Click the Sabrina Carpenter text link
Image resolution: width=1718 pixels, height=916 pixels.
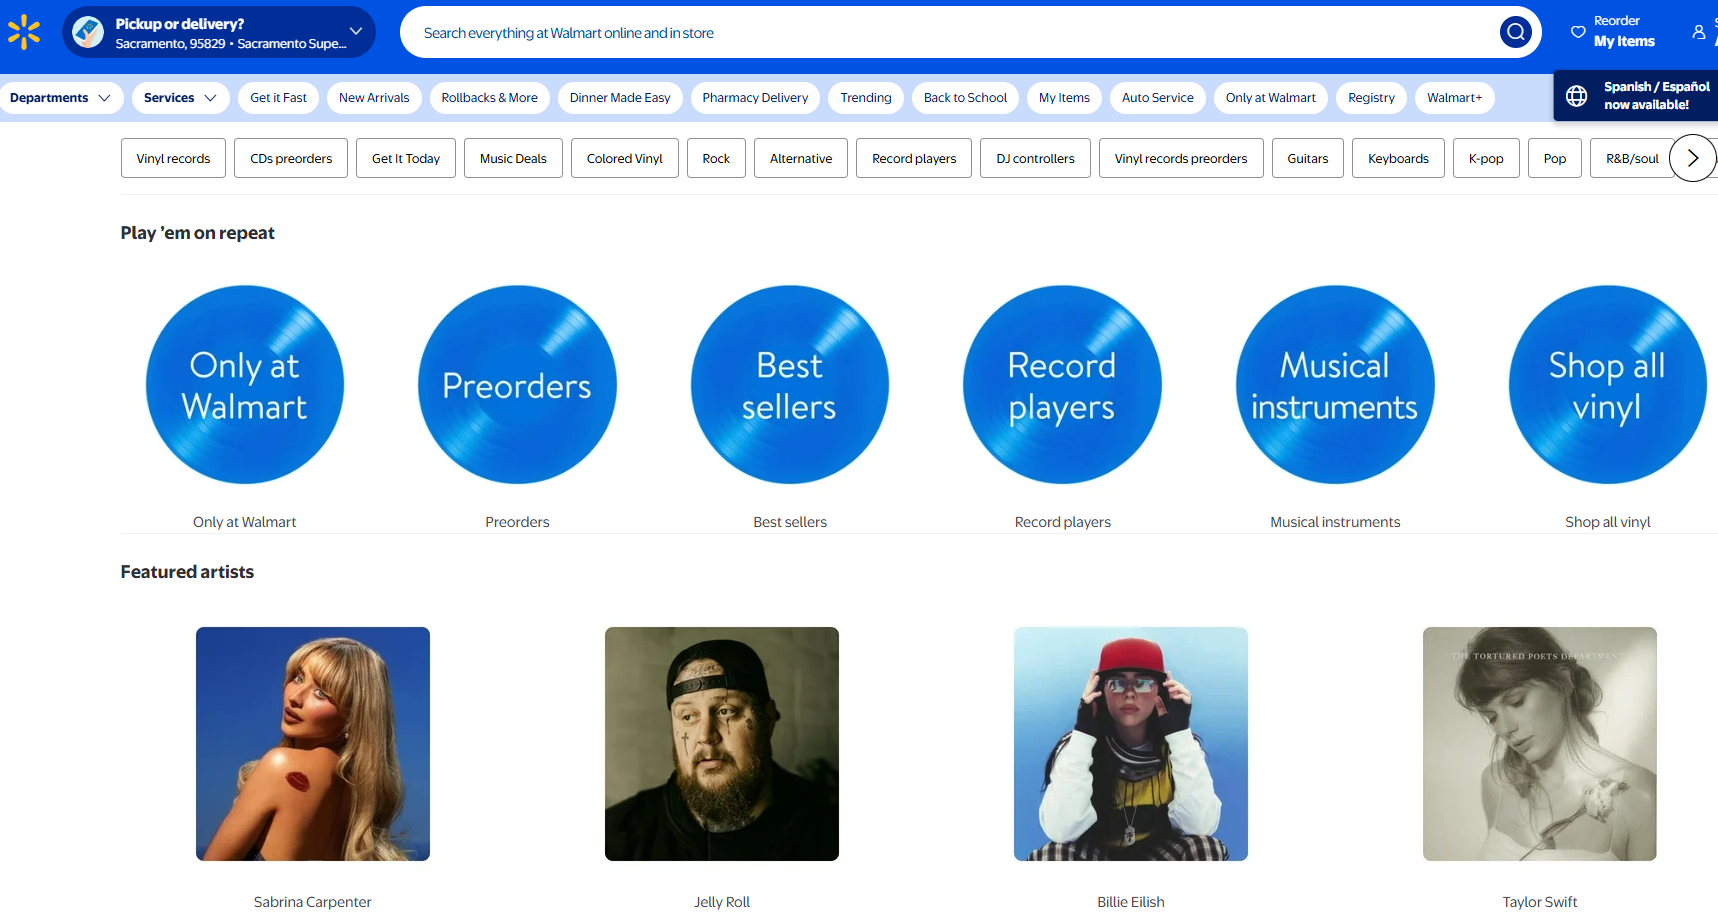tap(312, 902)
